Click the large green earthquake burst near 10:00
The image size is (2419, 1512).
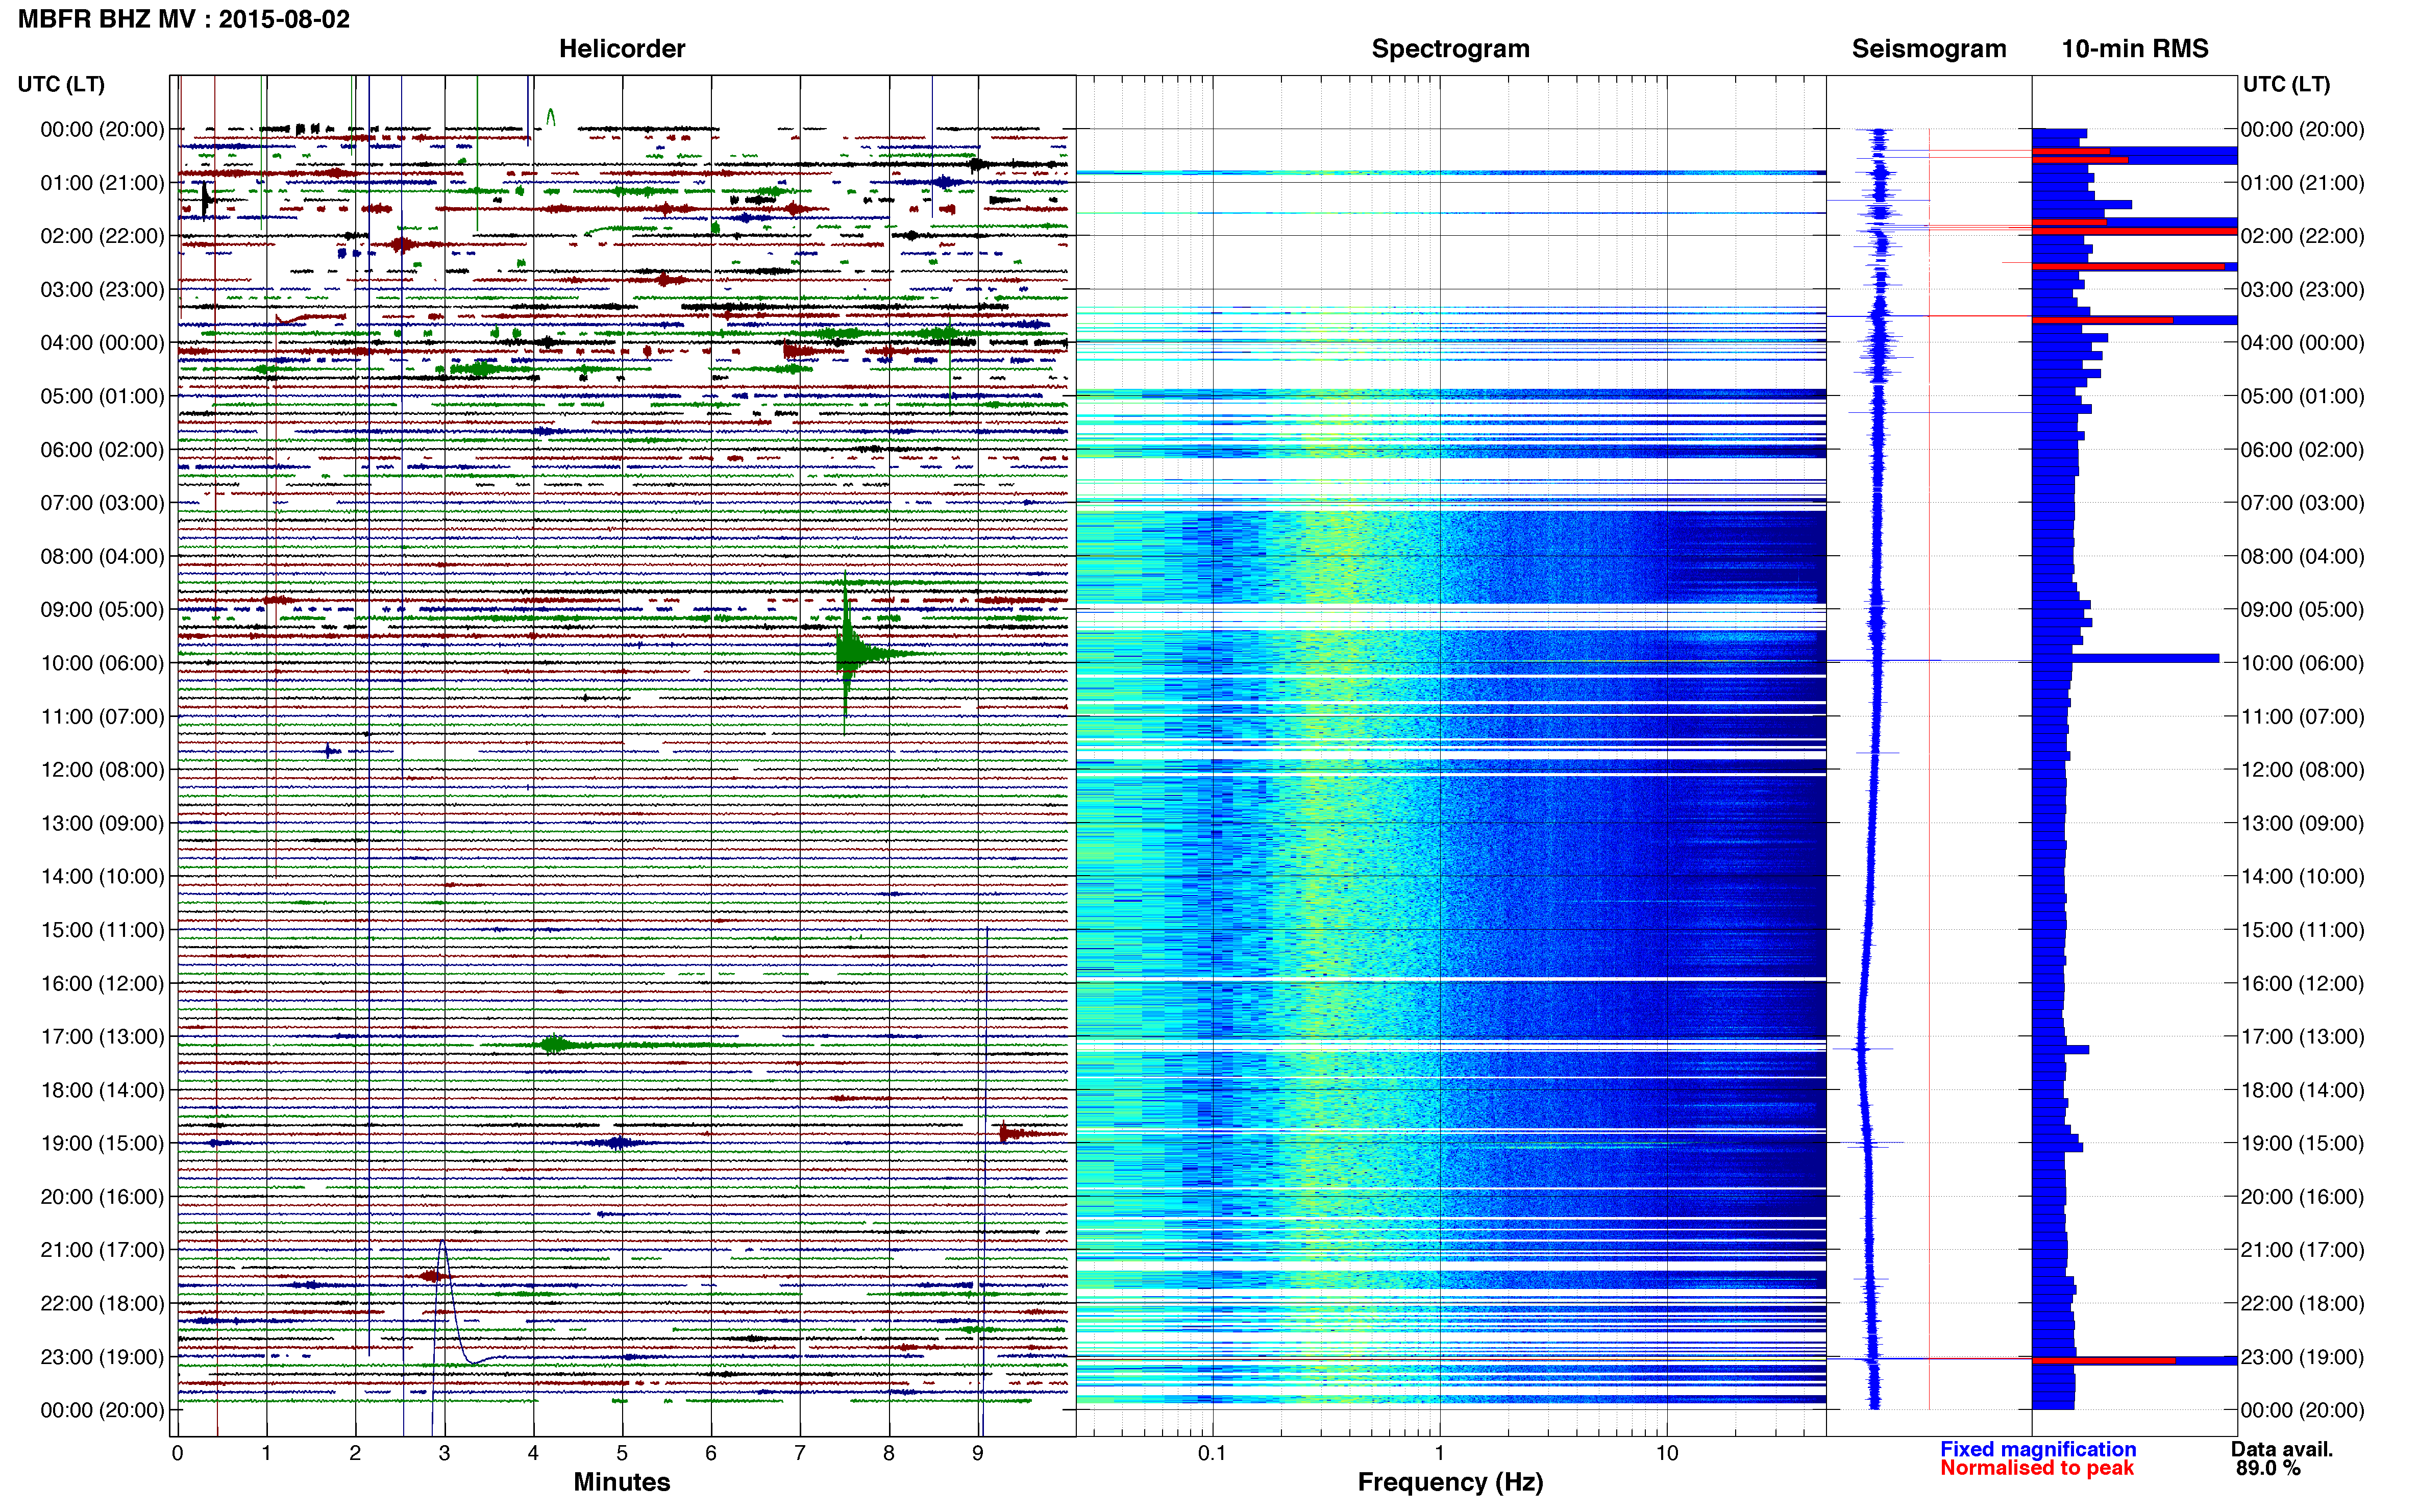click(850, 653)
